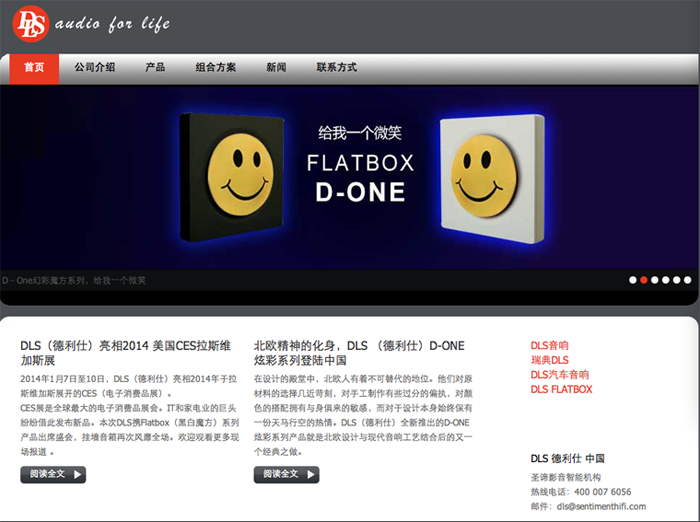This screenshot has width=700, height=522.
Task: Click play arrow on D-ONE article's 阅读全文 button
Action: click(311, 475)
